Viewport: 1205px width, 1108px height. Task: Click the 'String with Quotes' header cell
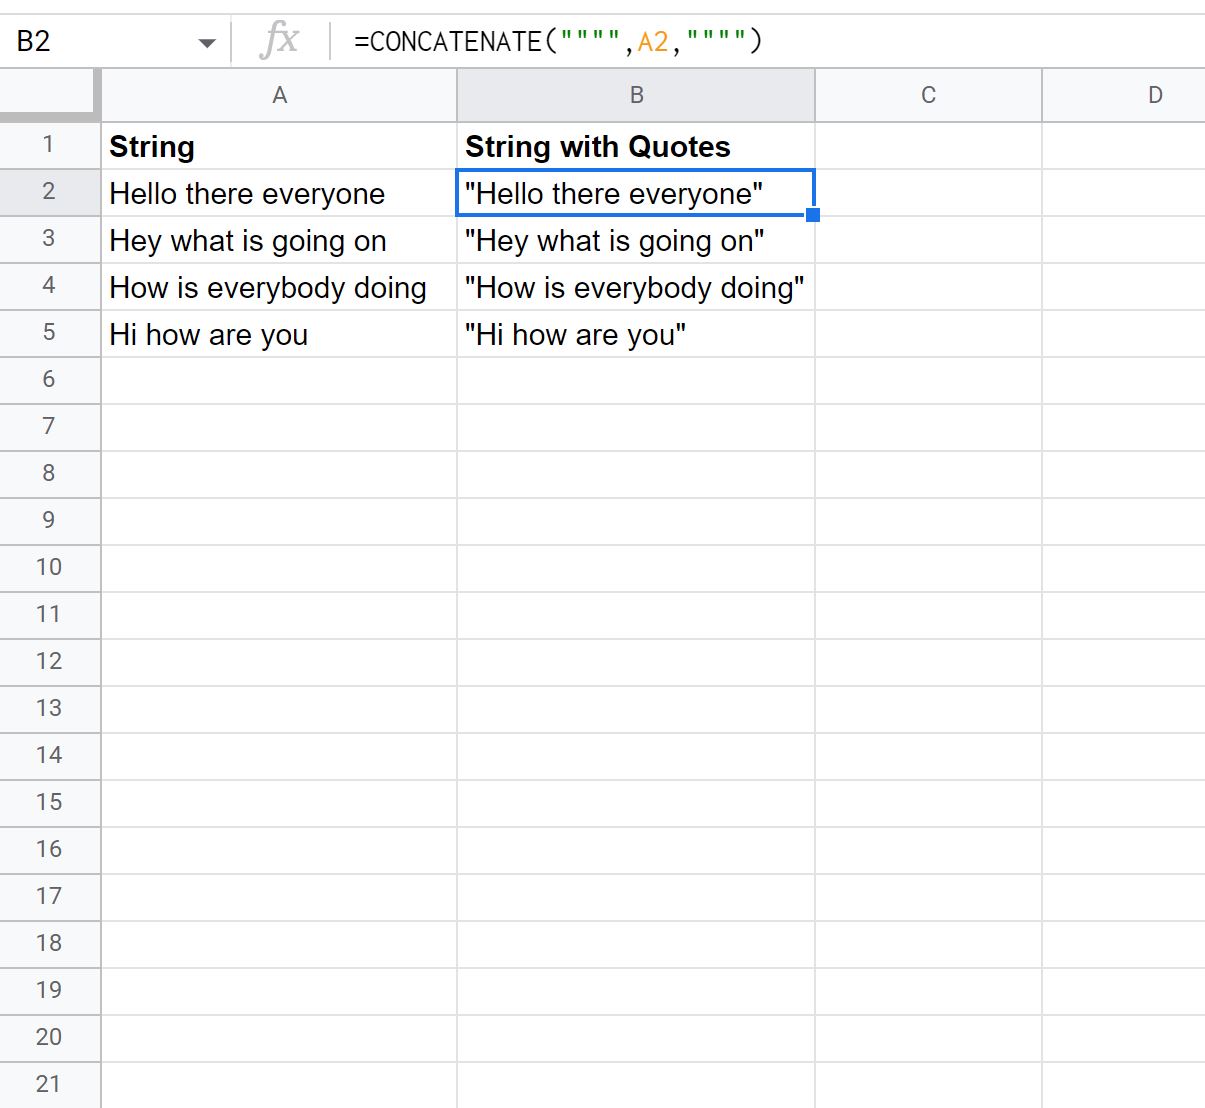(x=636, y=146)
